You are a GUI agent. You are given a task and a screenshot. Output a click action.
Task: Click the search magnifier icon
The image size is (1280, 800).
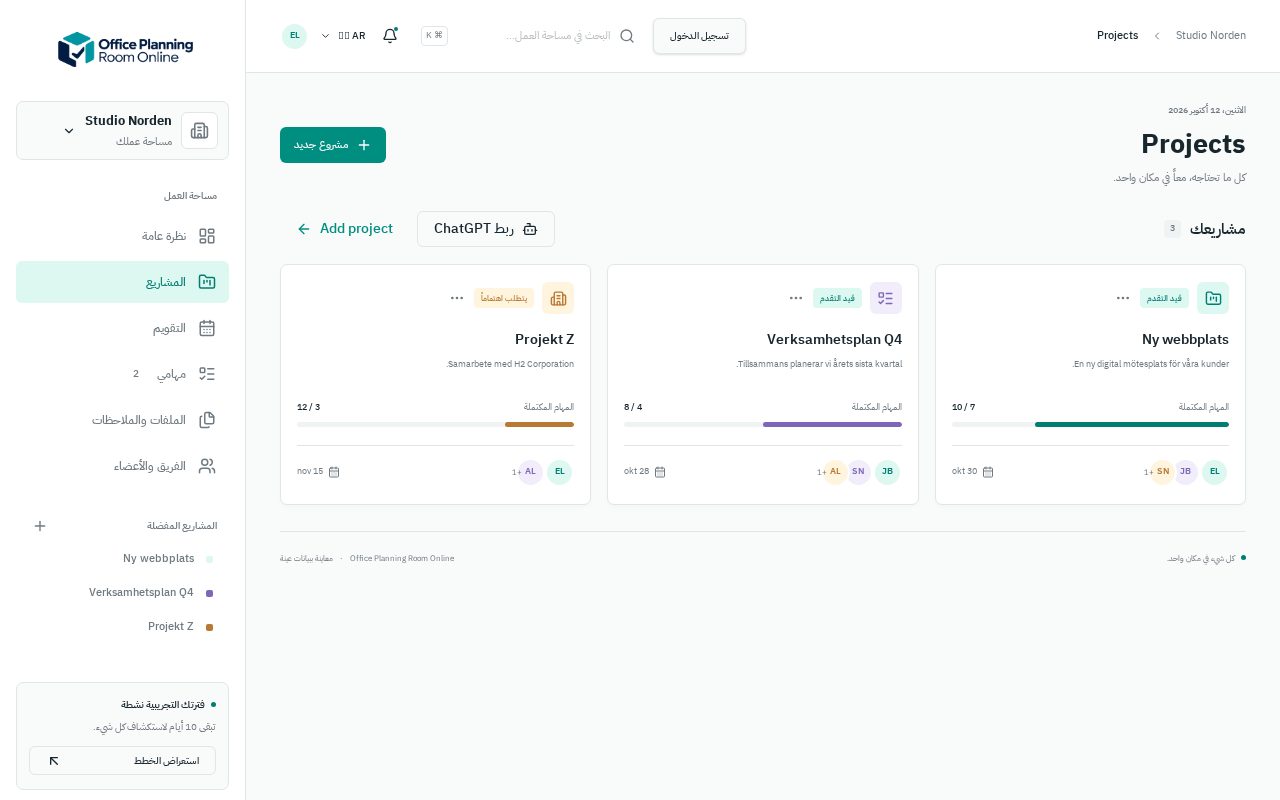tap(627, 36)
